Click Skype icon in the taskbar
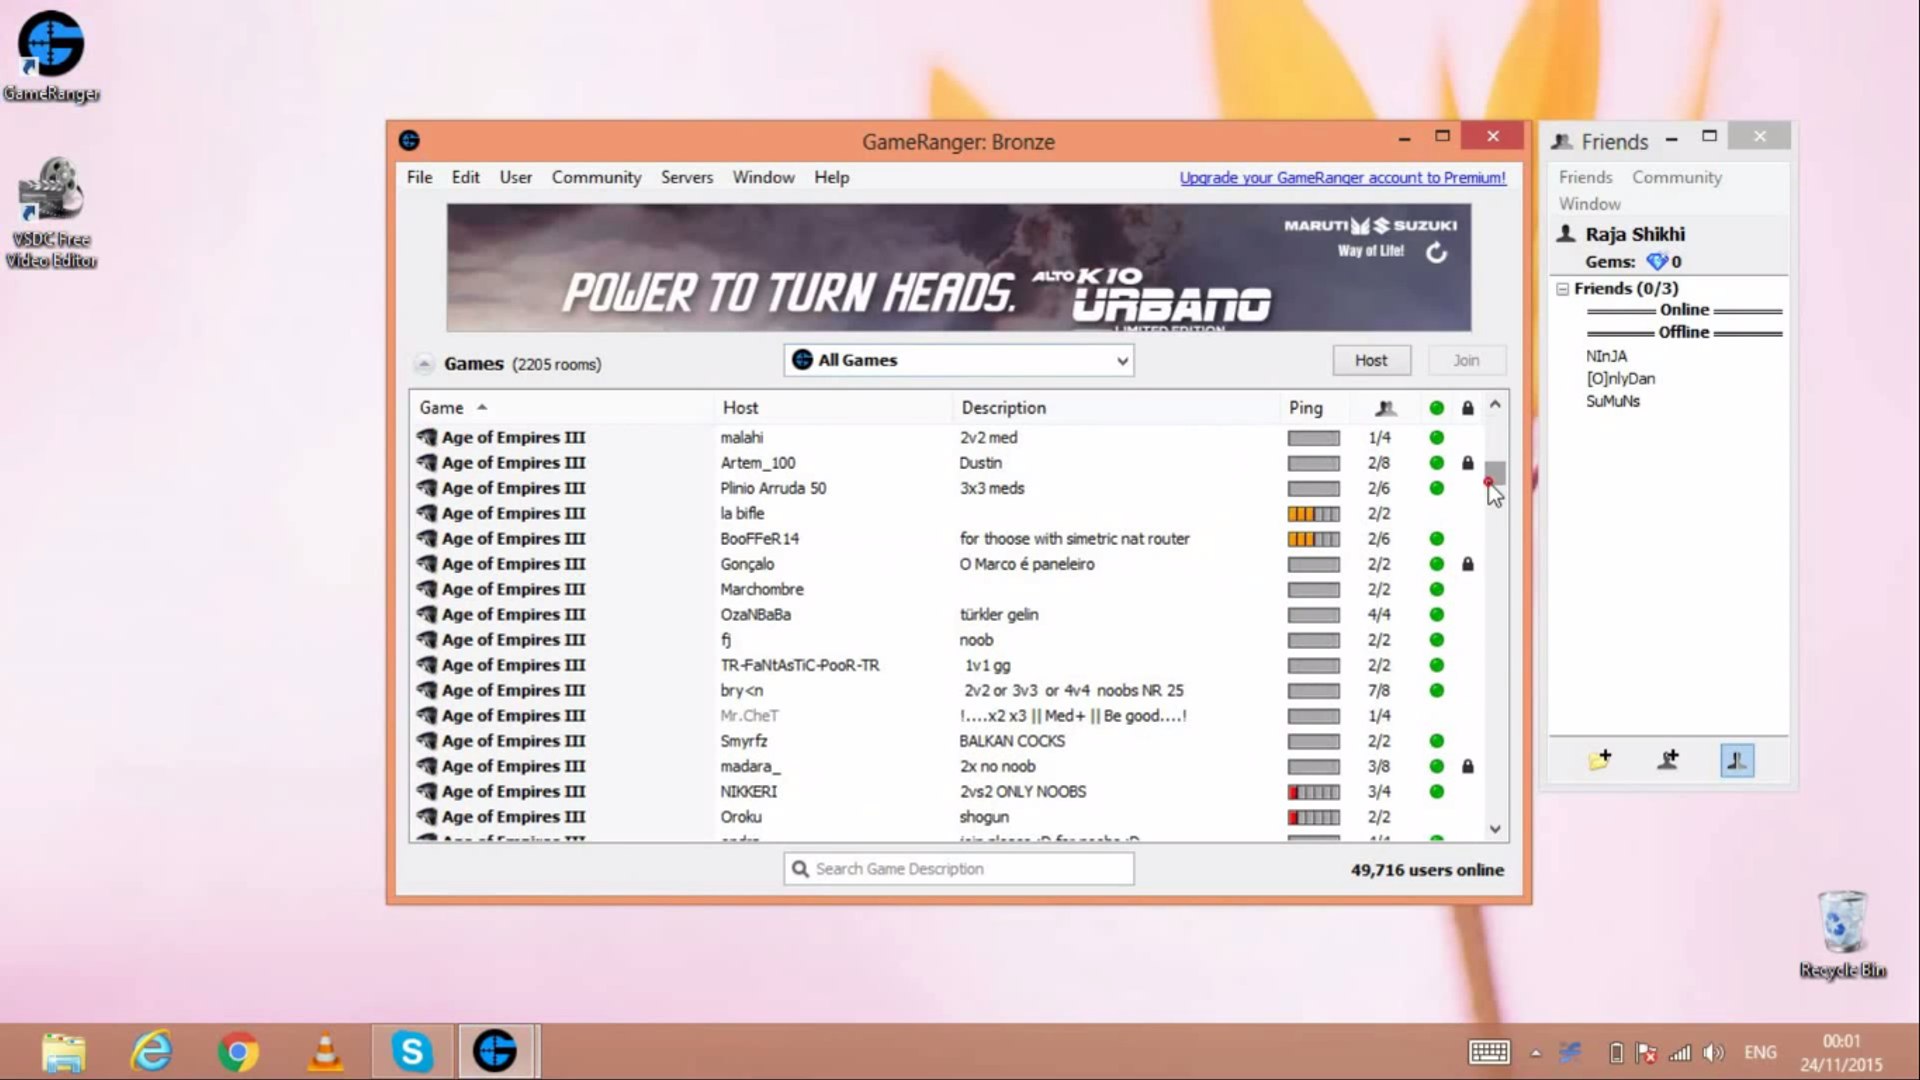This screenshot has width=1920, height=1080. (412, 1052)
